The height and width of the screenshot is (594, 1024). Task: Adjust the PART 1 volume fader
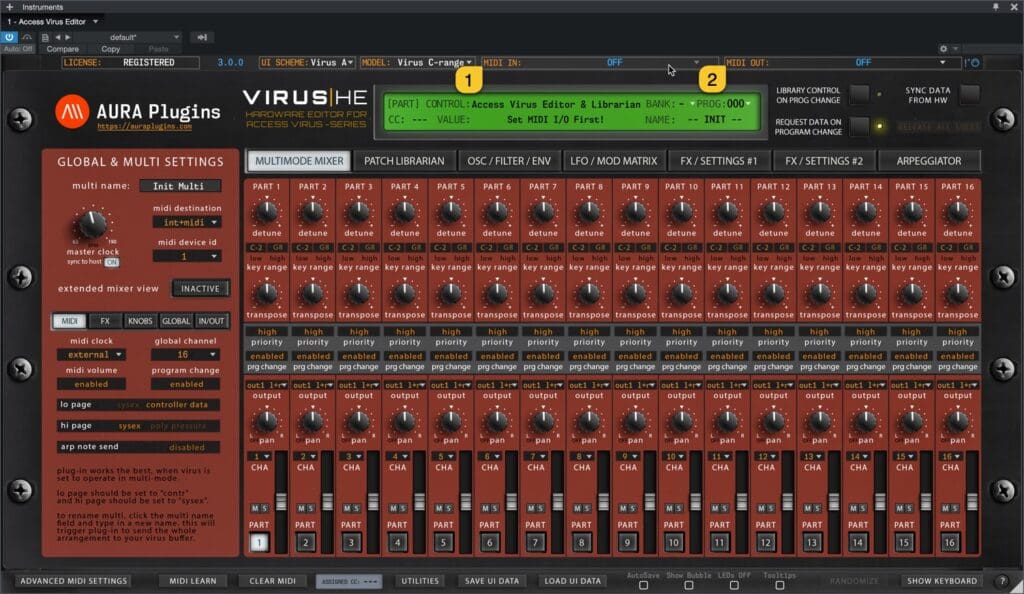click(281, 501)
